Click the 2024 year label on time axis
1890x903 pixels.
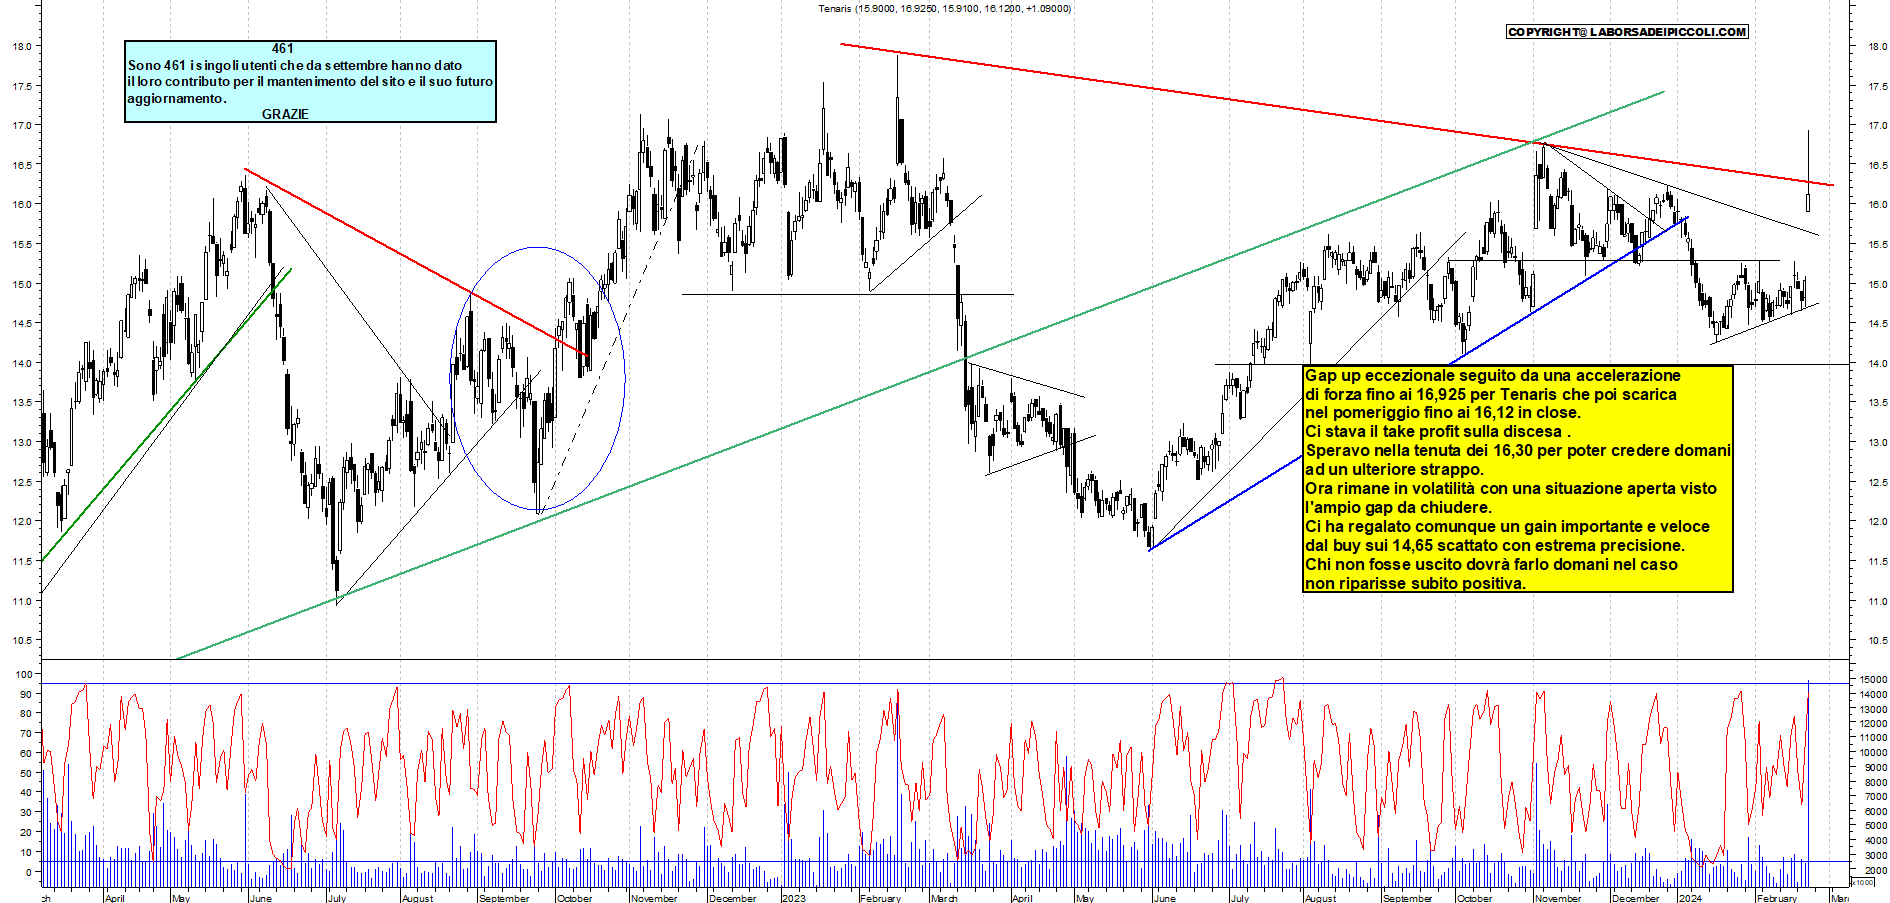point(1690,898)
